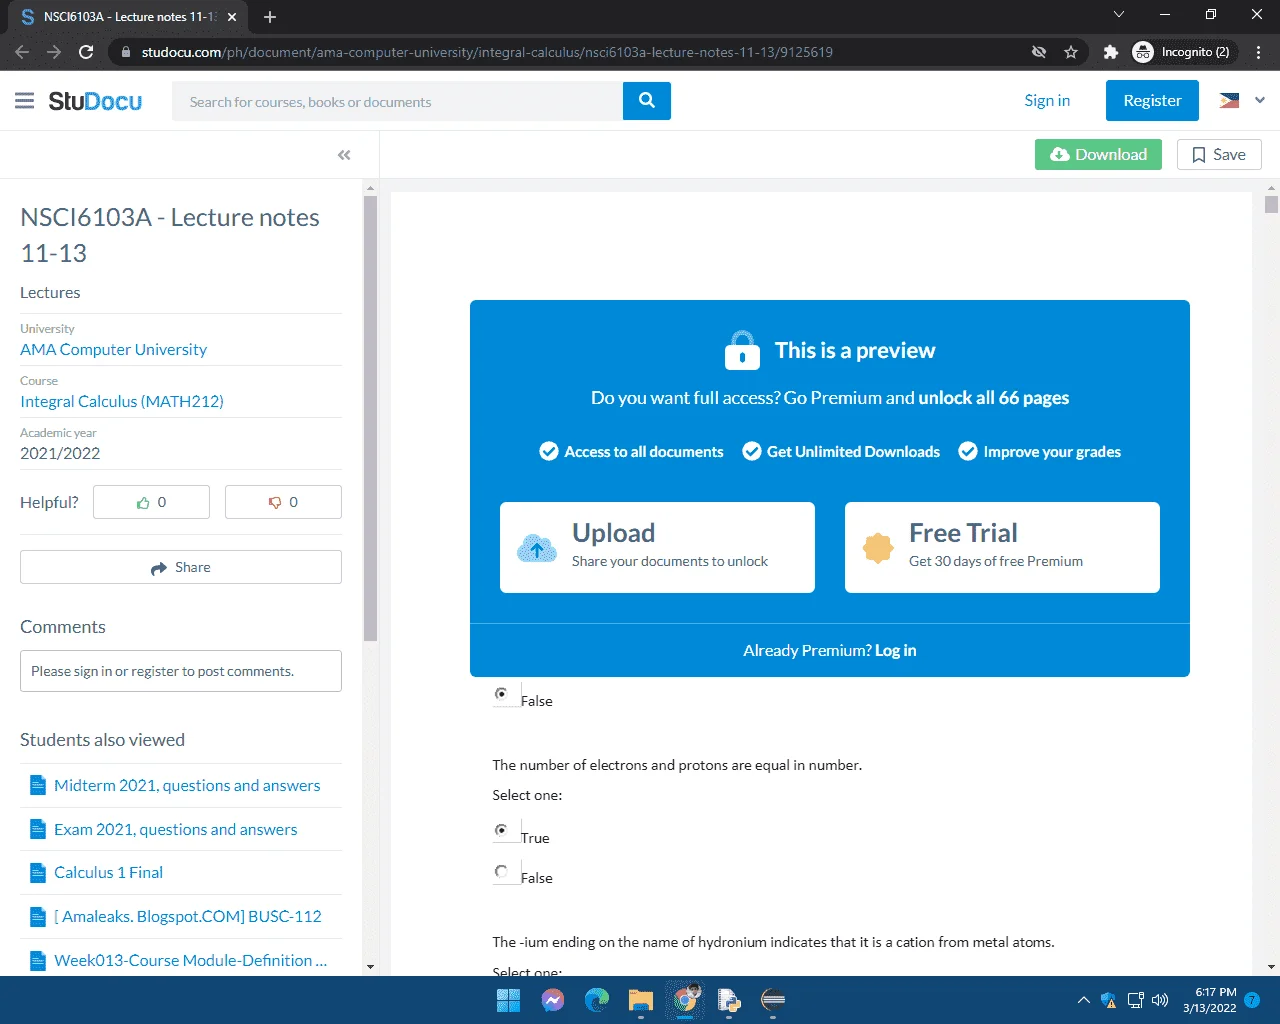Open the Amaleaks BUSC-112 document
The image size is (1280, 1024).
tap(188, 916)
